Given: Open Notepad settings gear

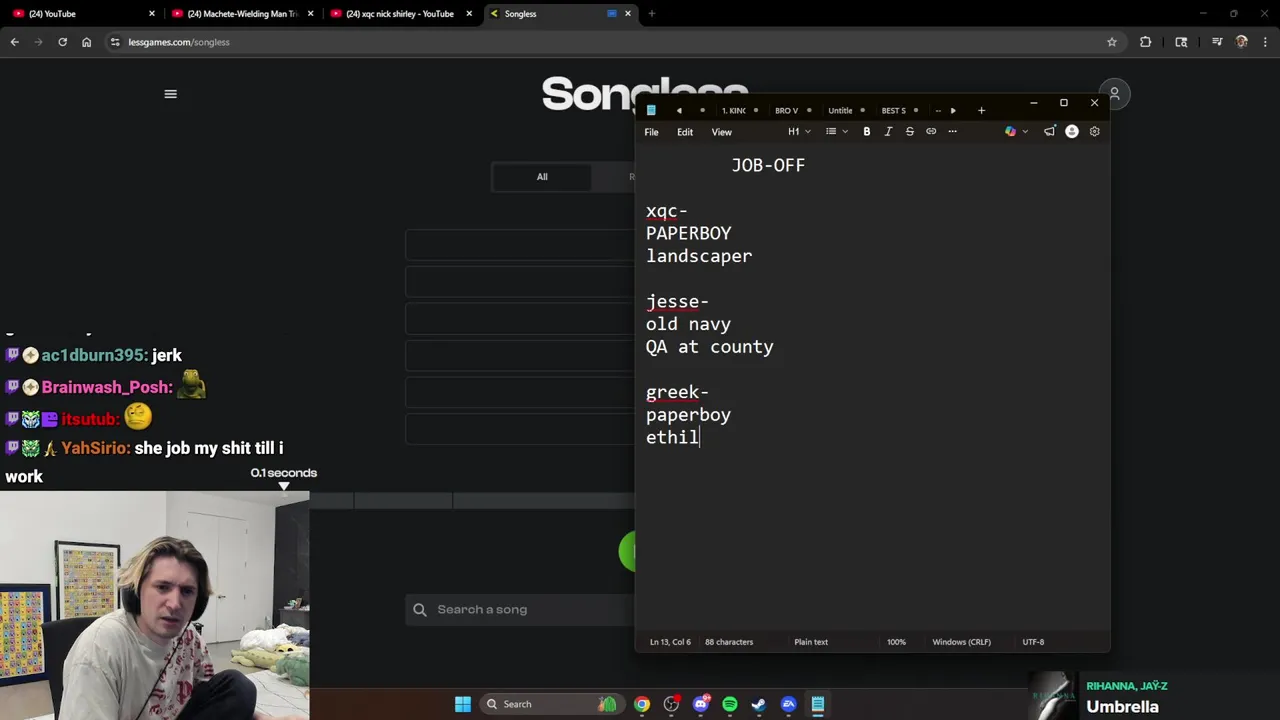Looking at the screenshot, I should [x=1094, y=131].
